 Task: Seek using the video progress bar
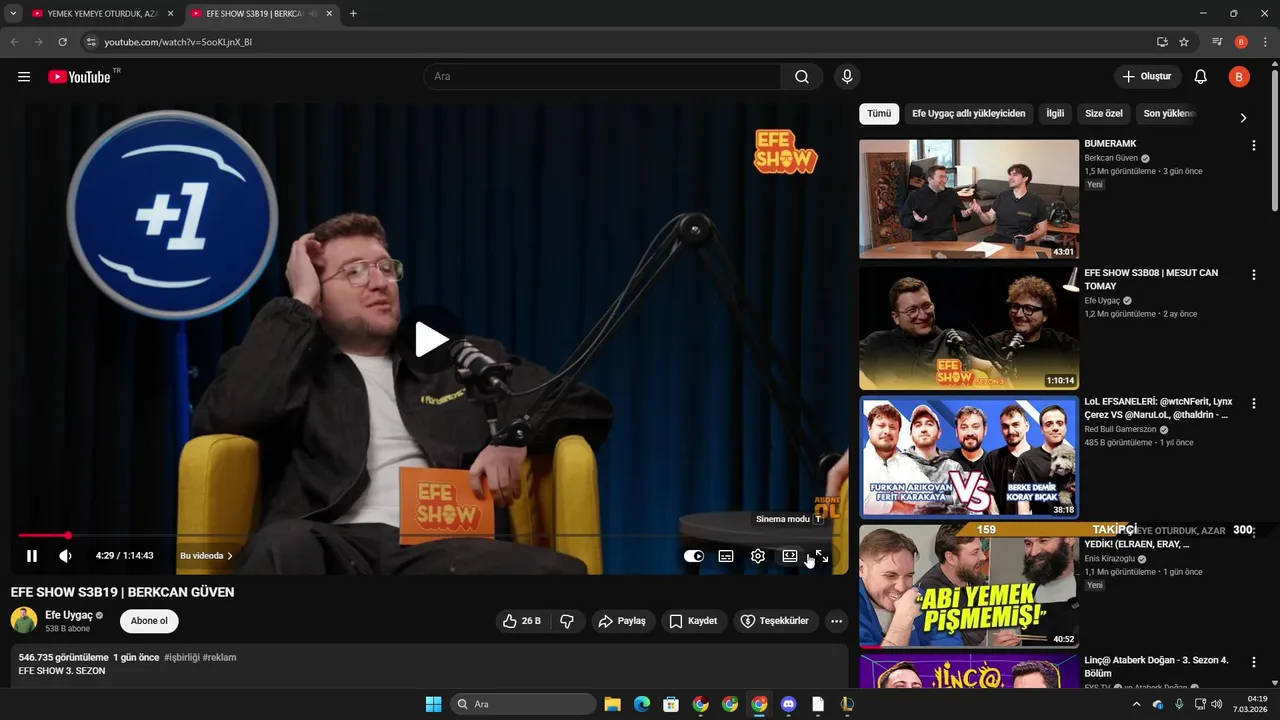pos(430,536)
